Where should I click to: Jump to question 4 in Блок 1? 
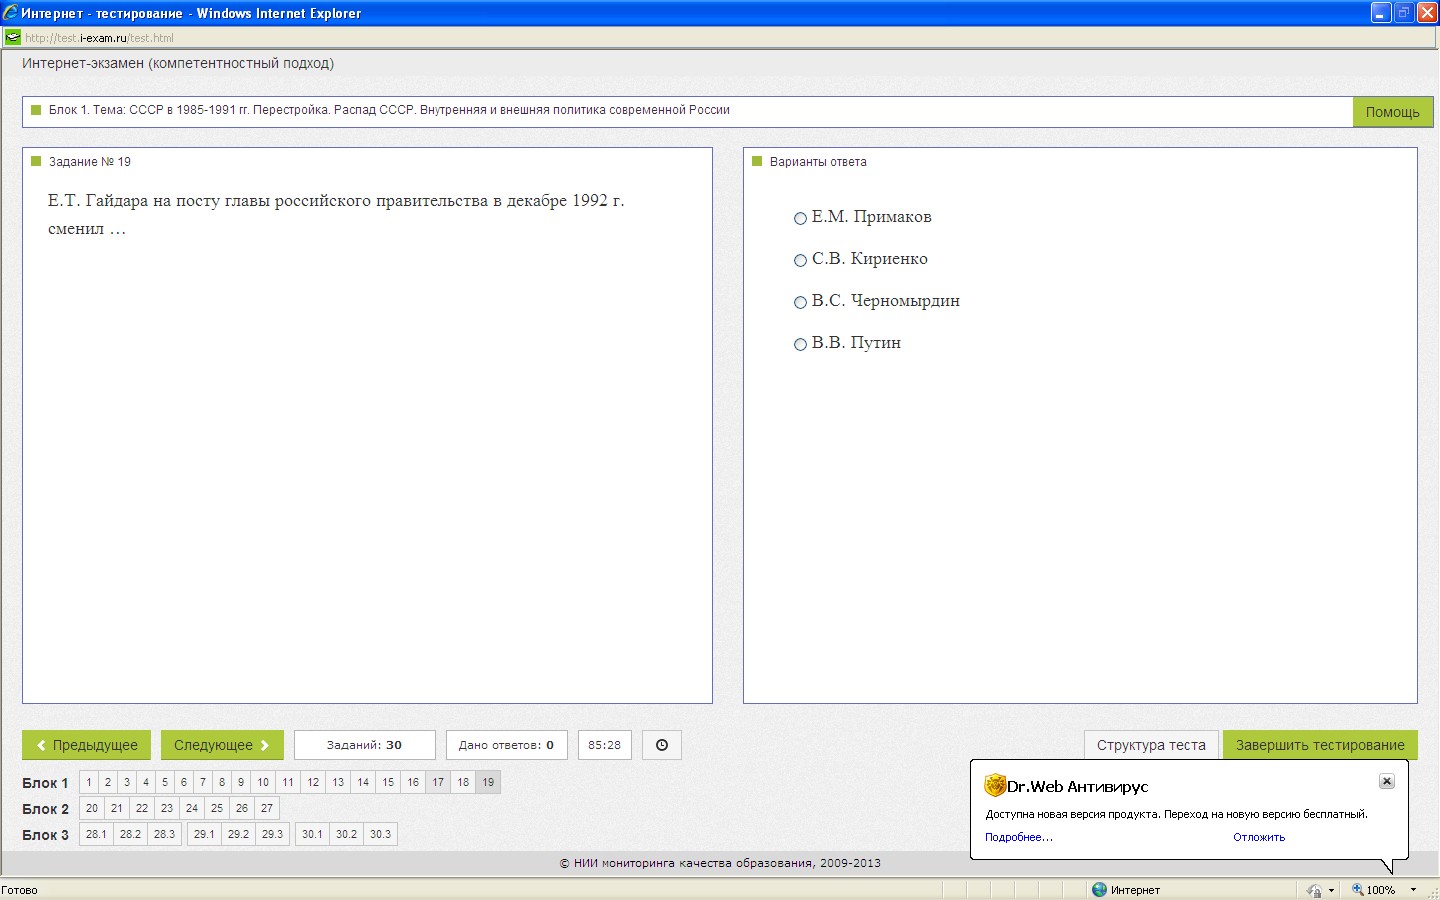(x=146, y=782)
